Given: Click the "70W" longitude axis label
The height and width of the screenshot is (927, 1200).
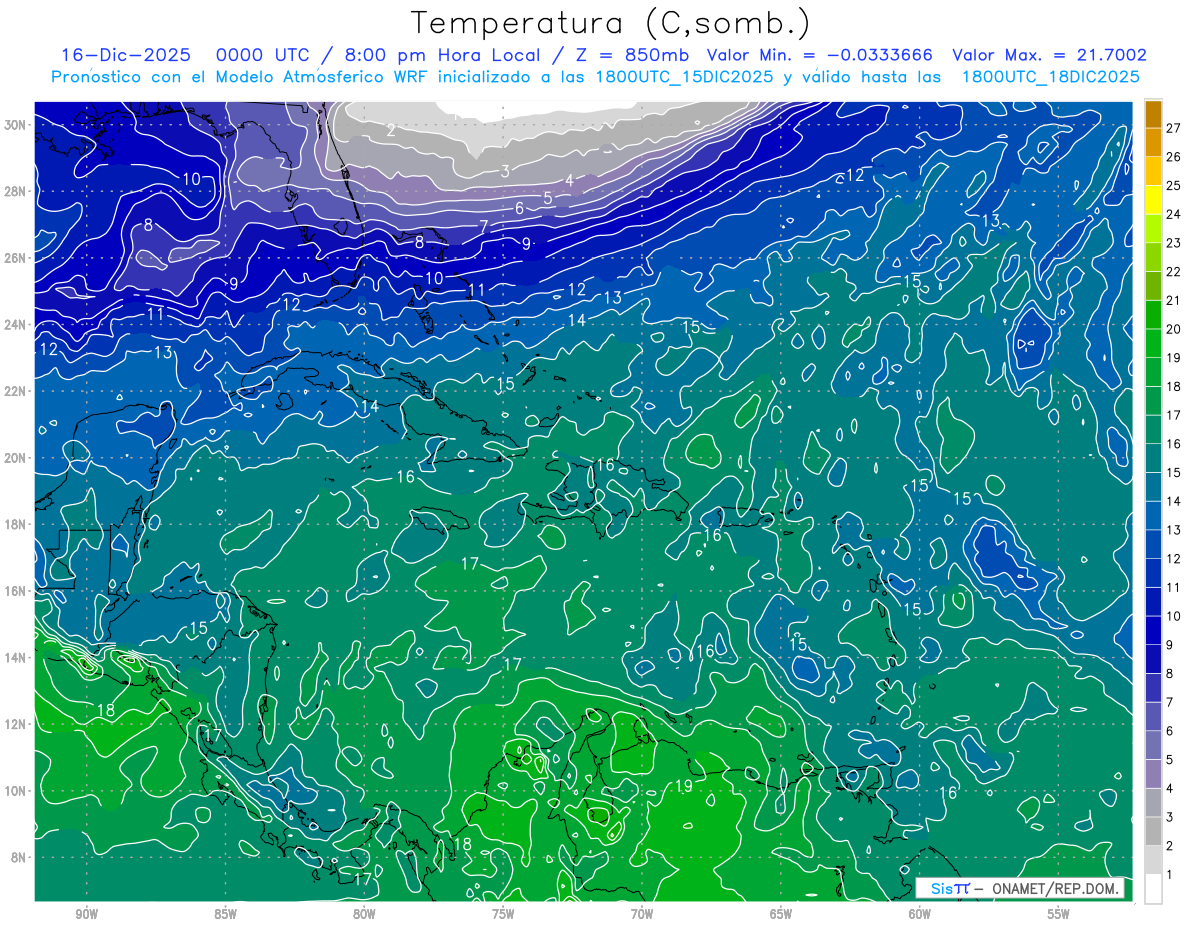Looking at the screenshot, I should 642,914.
